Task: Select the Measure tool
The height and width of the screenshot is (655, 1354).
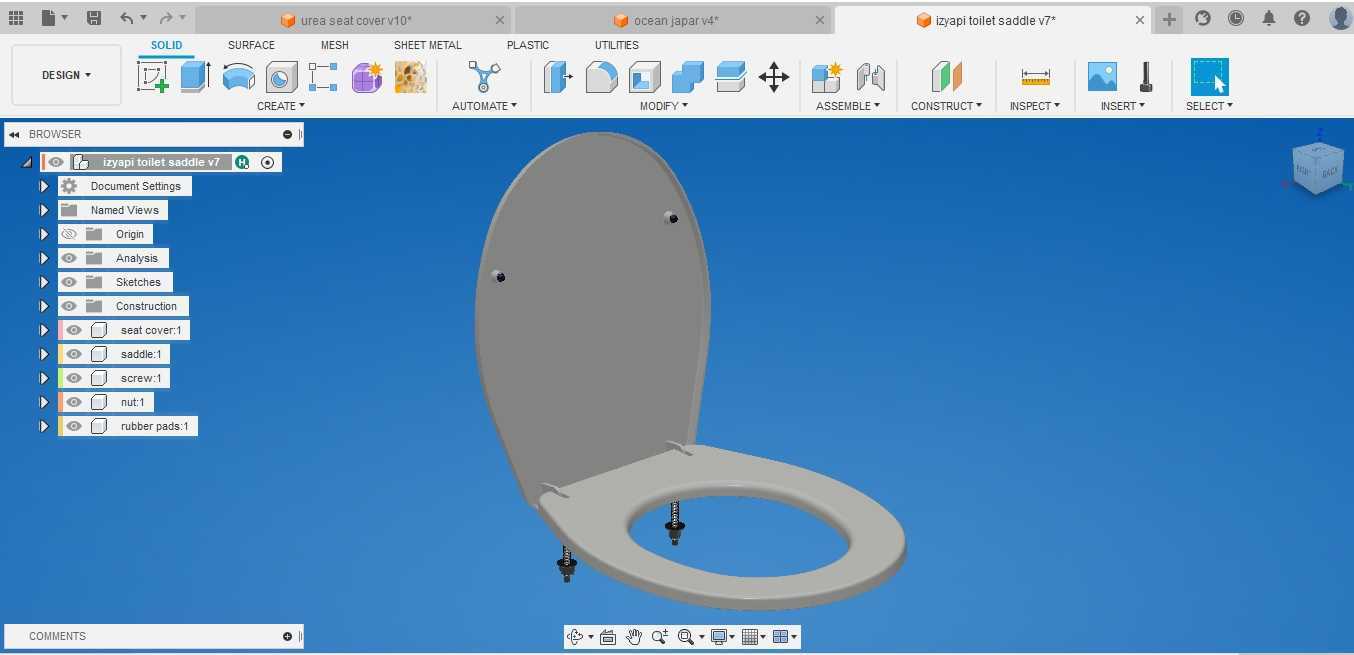Action: tap(1035, 77)
